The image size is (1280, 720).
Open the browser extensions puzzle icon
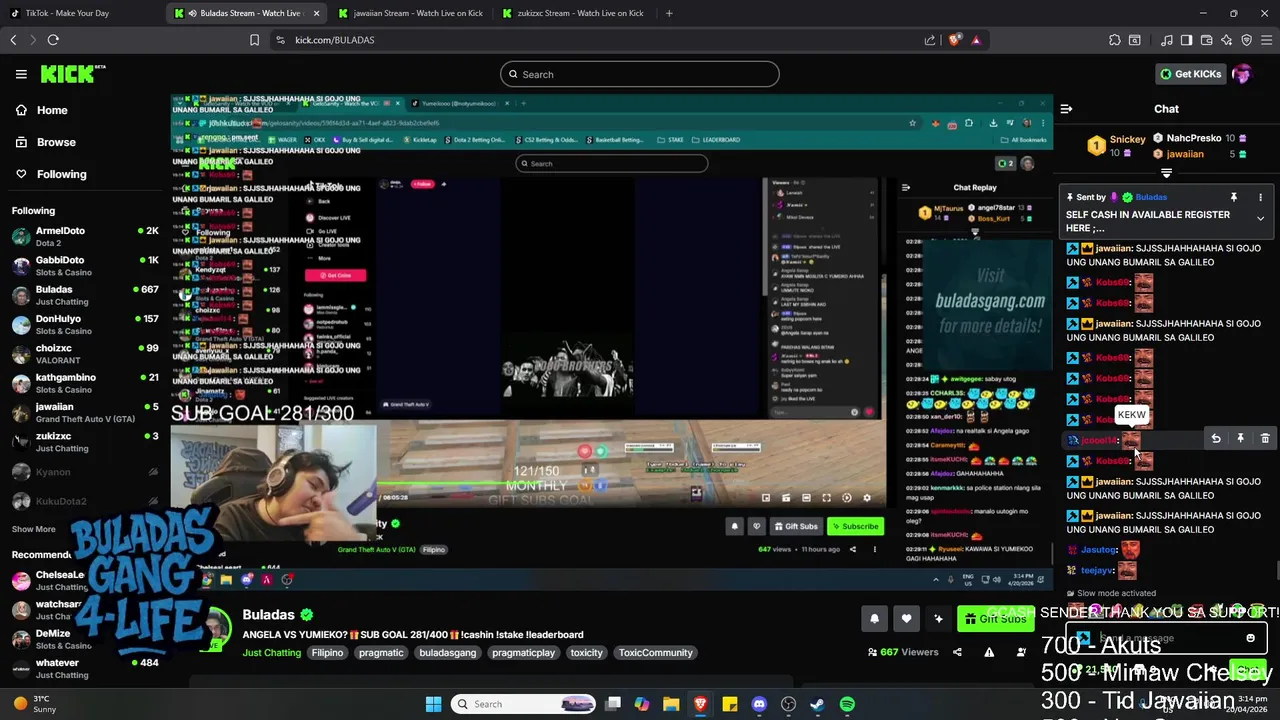tap(1115, 40)
